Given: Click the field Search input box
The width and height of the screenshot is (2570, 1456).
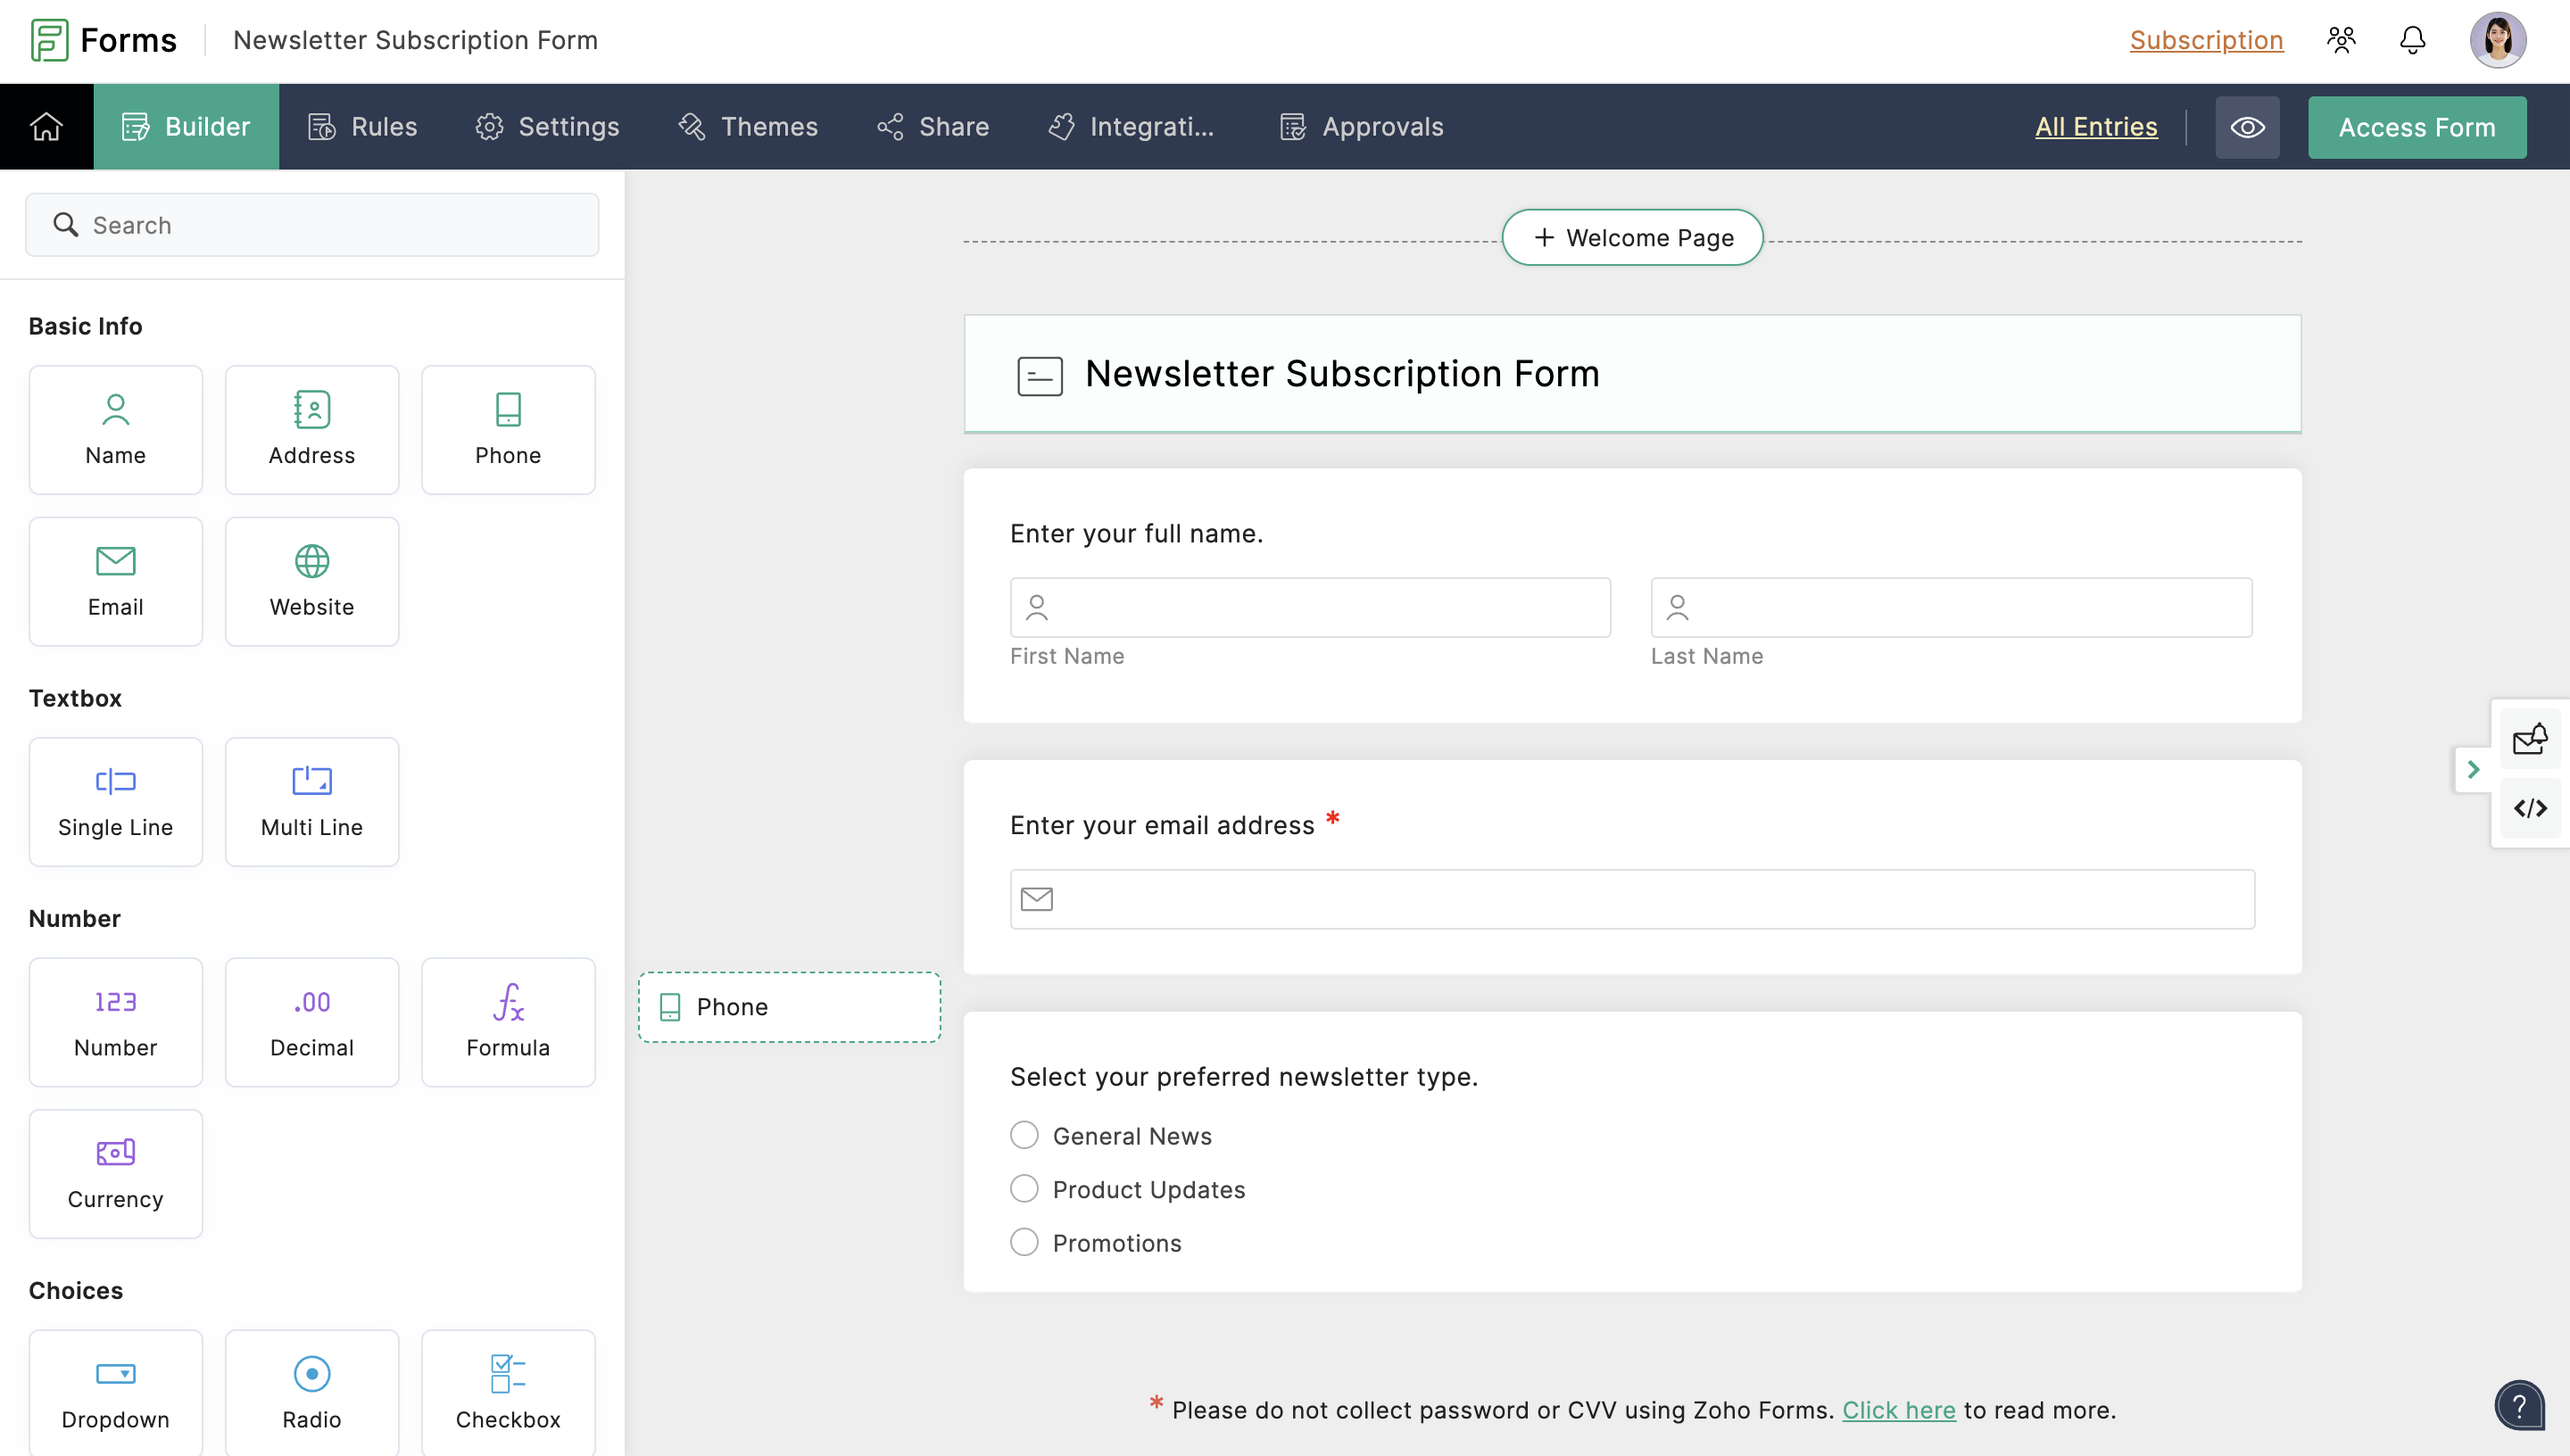Looking at the screenshot, I should tap(312, 225).
